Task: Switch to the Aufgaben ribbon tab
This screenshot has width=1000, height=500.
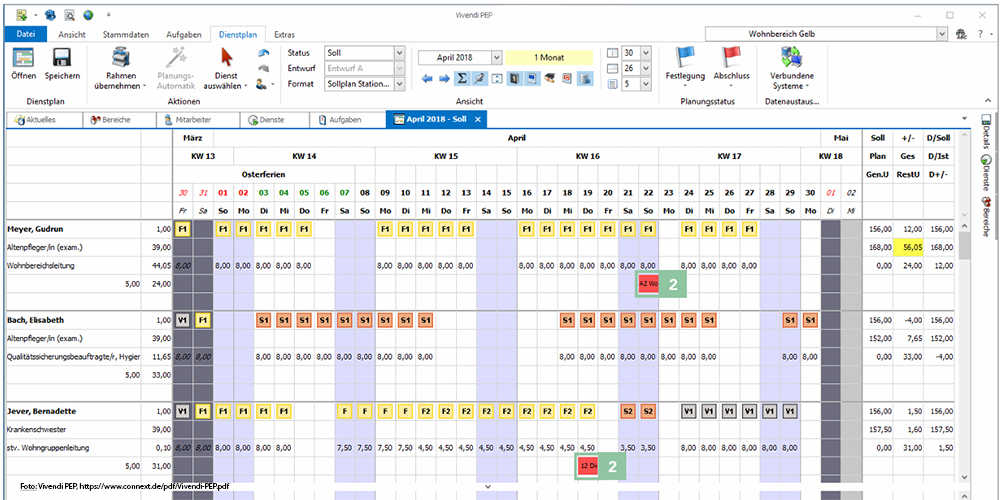Action: [184, 34]
